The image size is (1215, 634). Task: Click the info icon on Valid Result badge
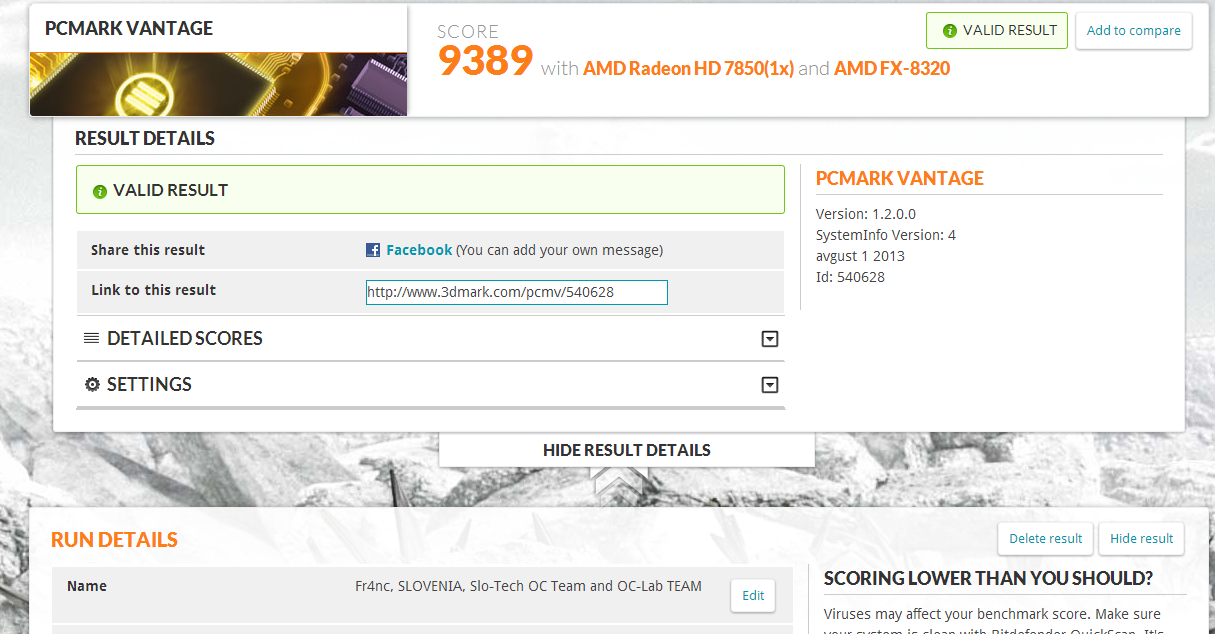(949, 31)
